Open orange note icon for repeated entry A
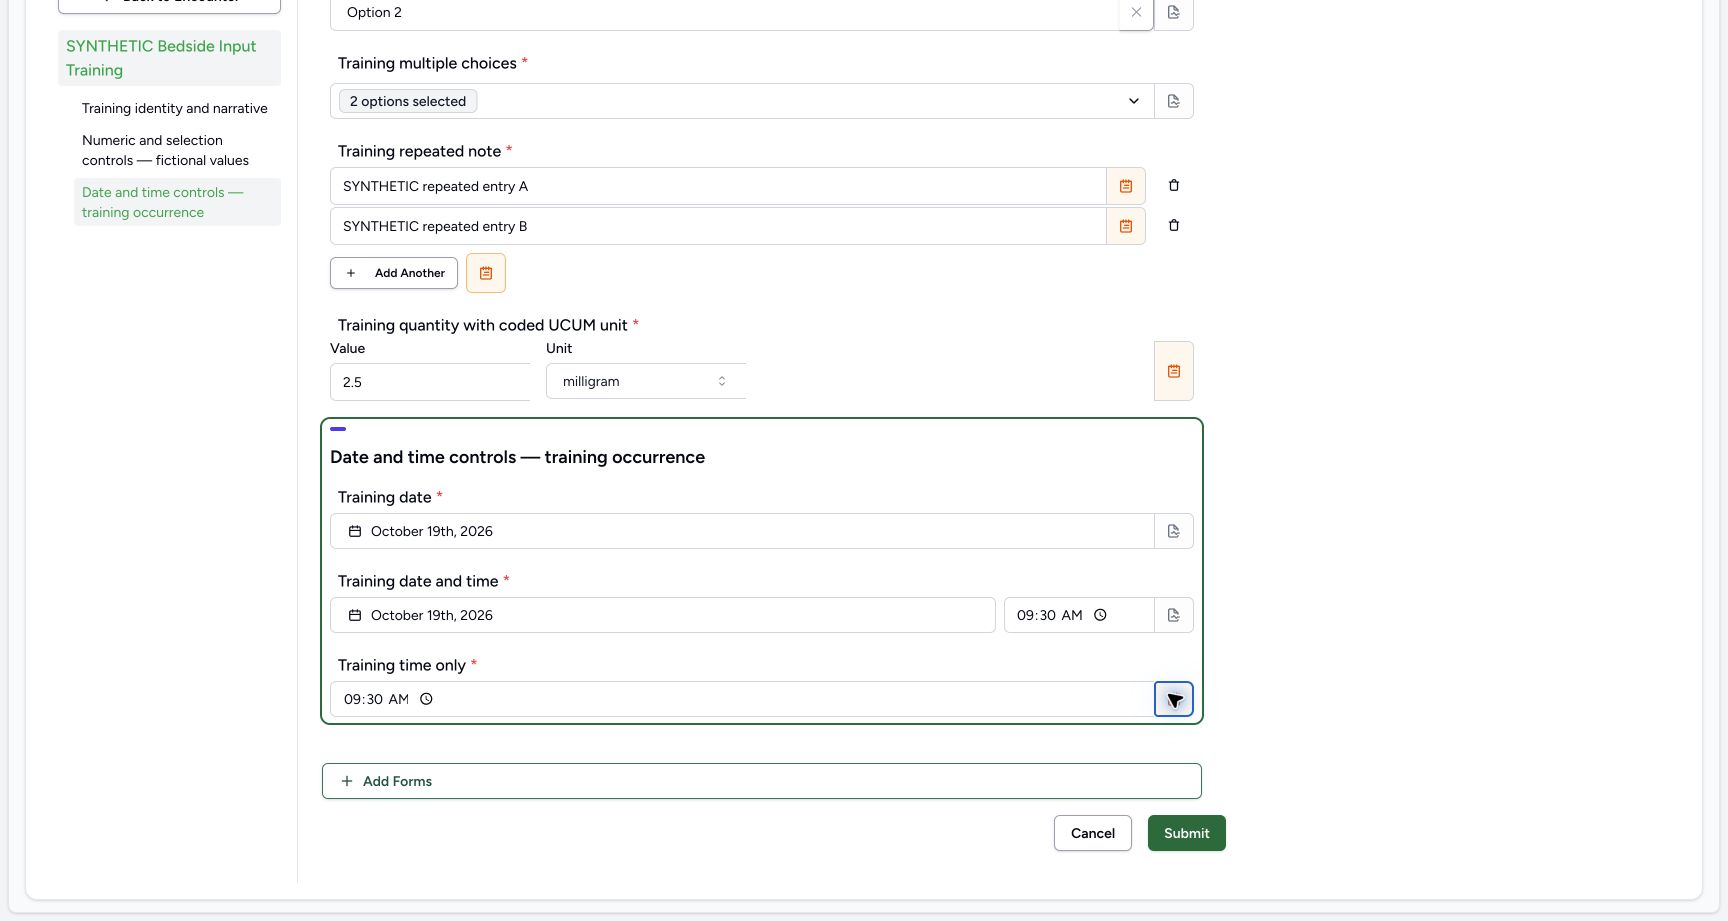1728x921 pixels. coord(1126,186)
